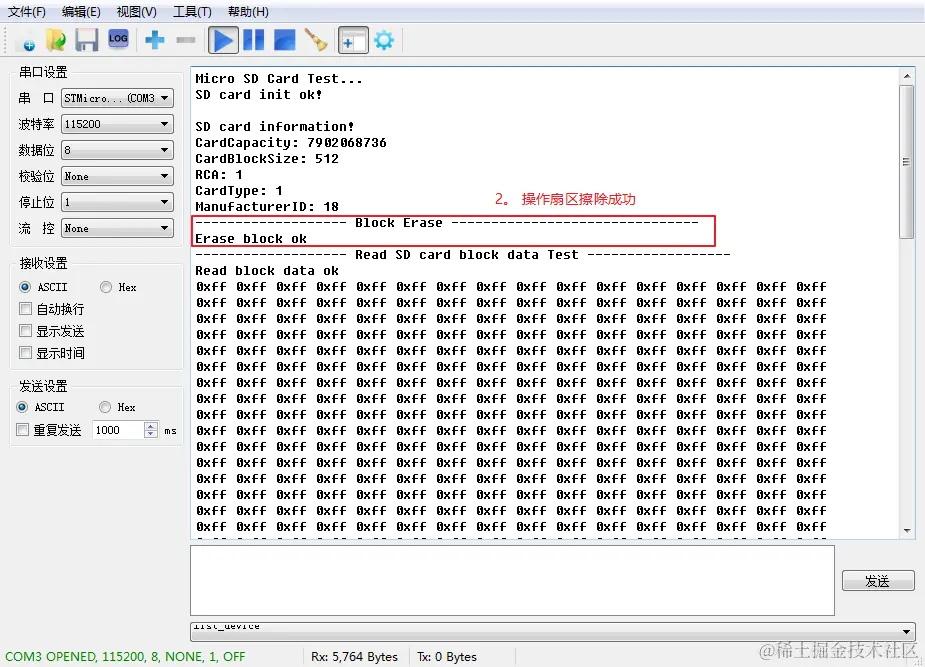Open settings via the gear icon
925x667 pixels.
[x=384, y=40]
